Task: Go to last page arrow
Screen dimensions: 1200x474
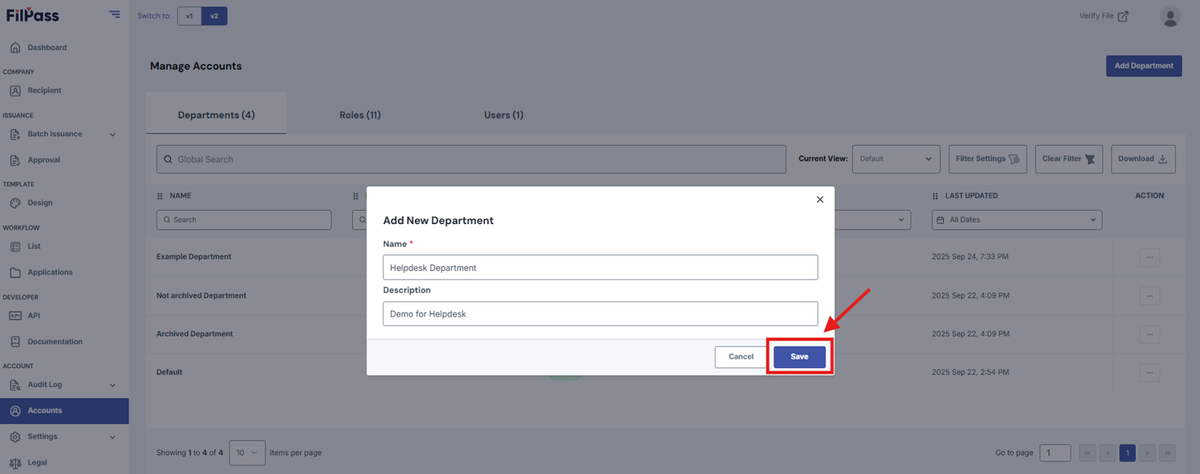Action: tap(1168, 453)
